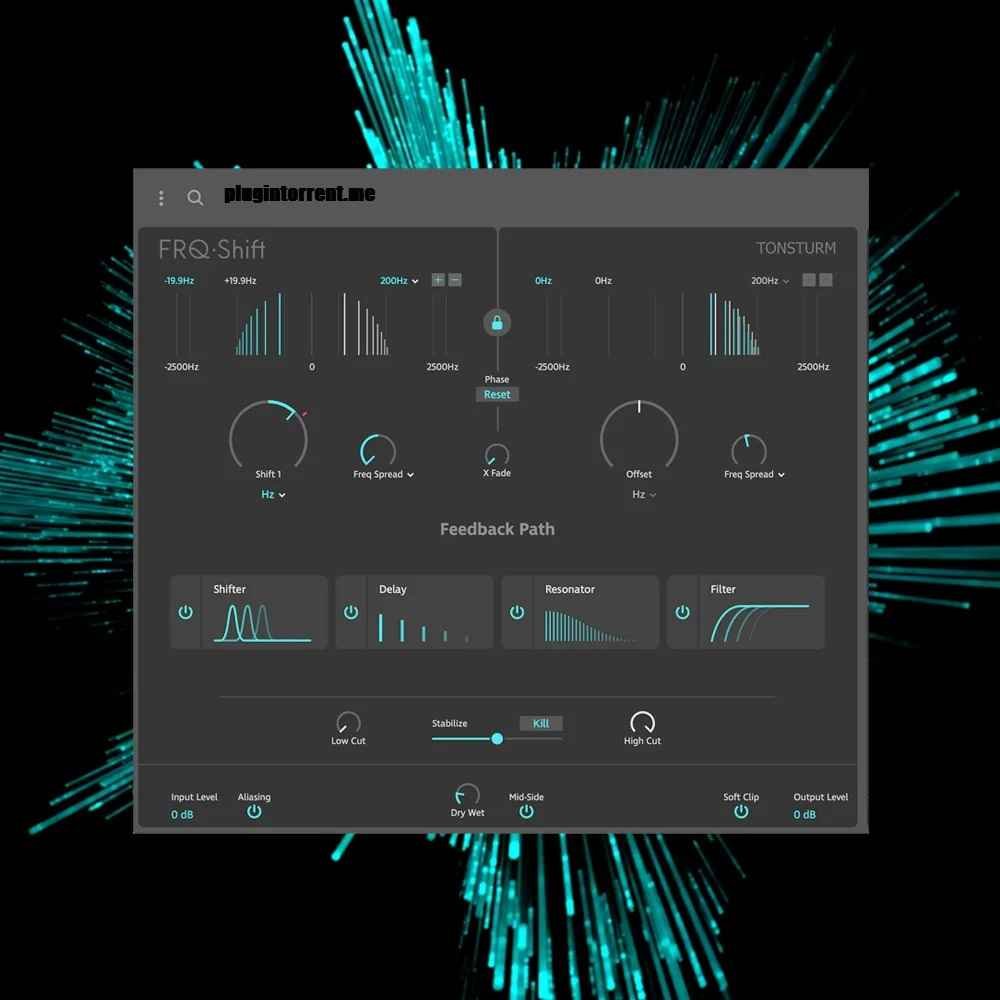Image resolution: width=1000 pixels, height=1000 pixels.
Task: Click the search magnifier icon
Action: [195, 198]
